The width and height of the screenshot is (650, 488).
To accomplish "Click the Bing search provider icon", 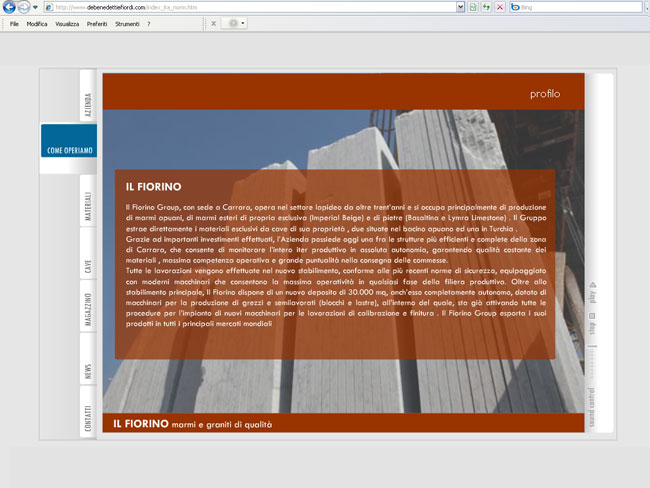I will tap(515, 7).
